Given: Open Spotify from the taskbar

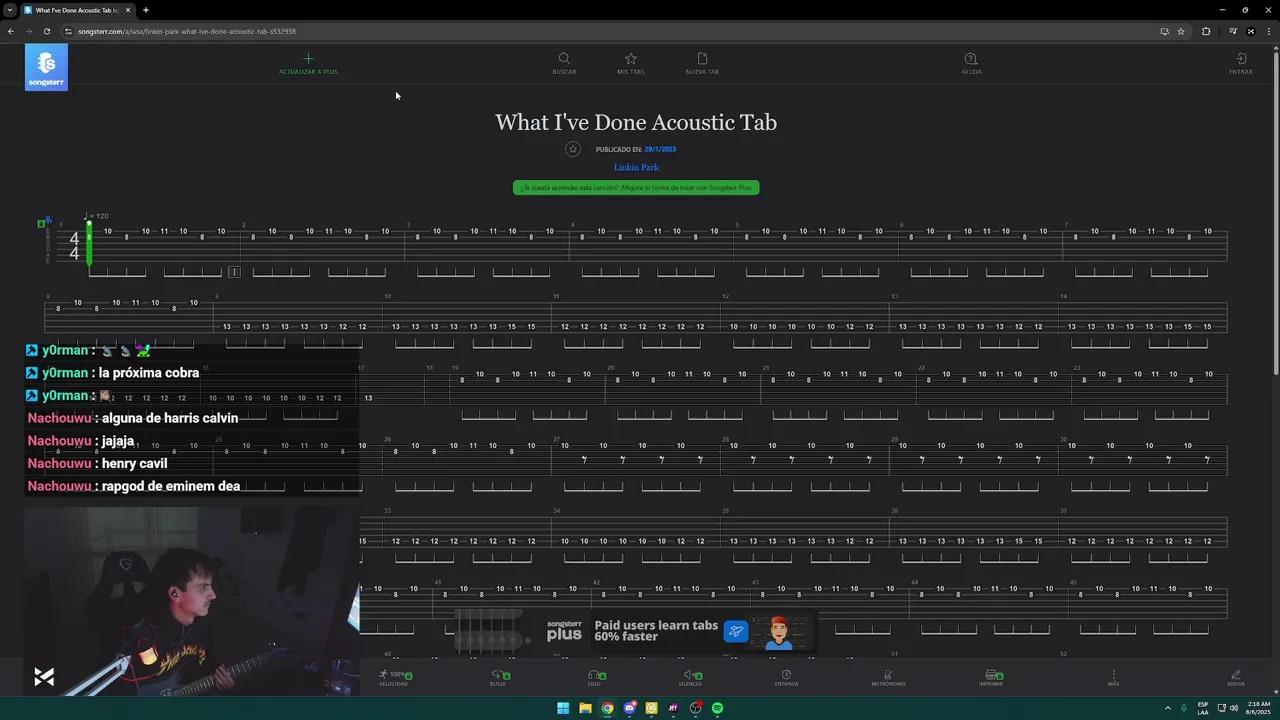Looking at the screenshot, I should coord(717,708).
